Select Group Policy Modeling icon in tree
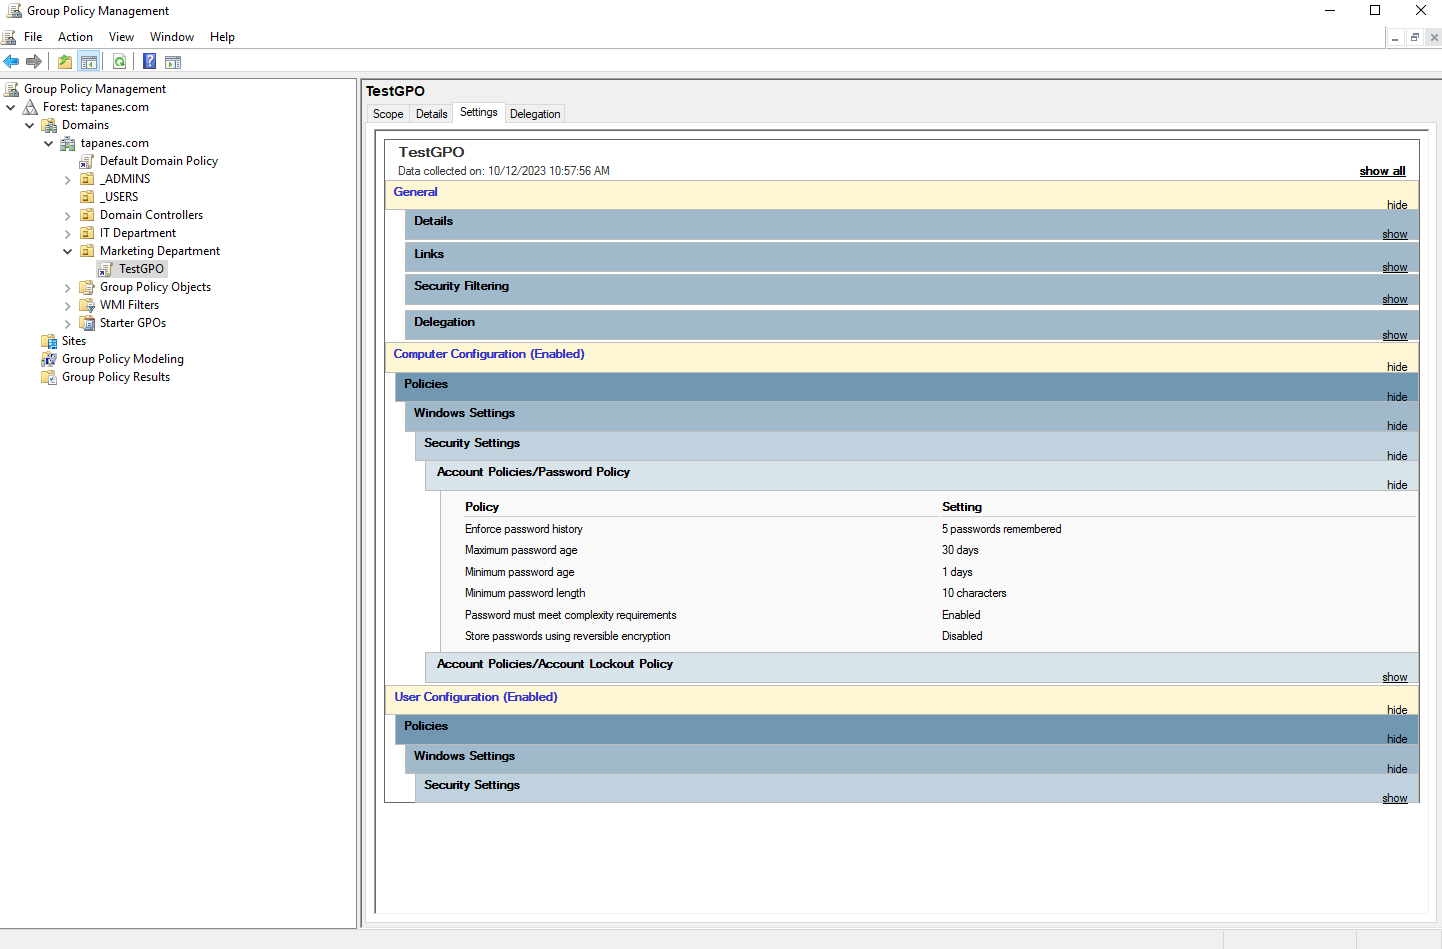Screen dimensions: 1442x949 point(49,359)
